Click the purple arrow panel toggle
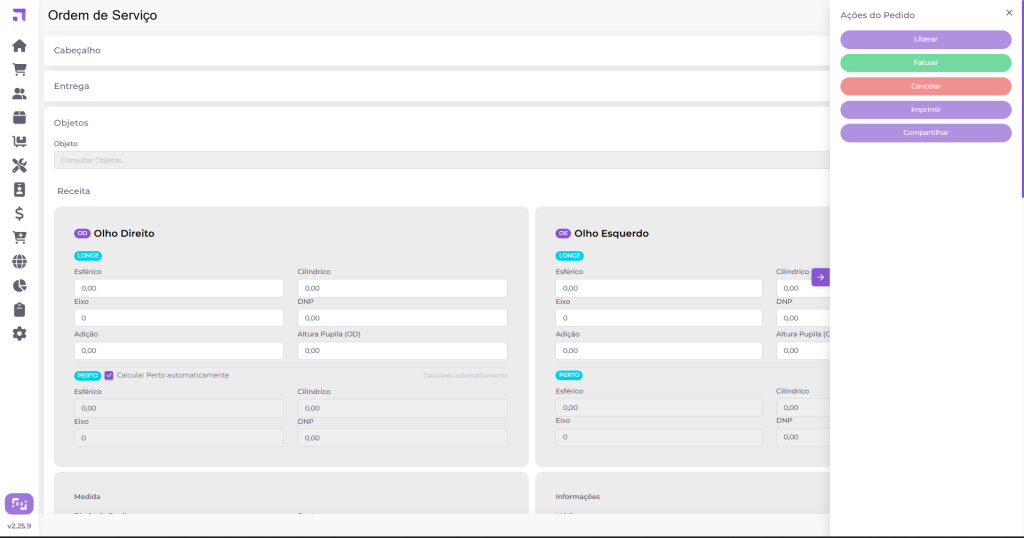1024x538 pixels. click(x=820, y=277)
